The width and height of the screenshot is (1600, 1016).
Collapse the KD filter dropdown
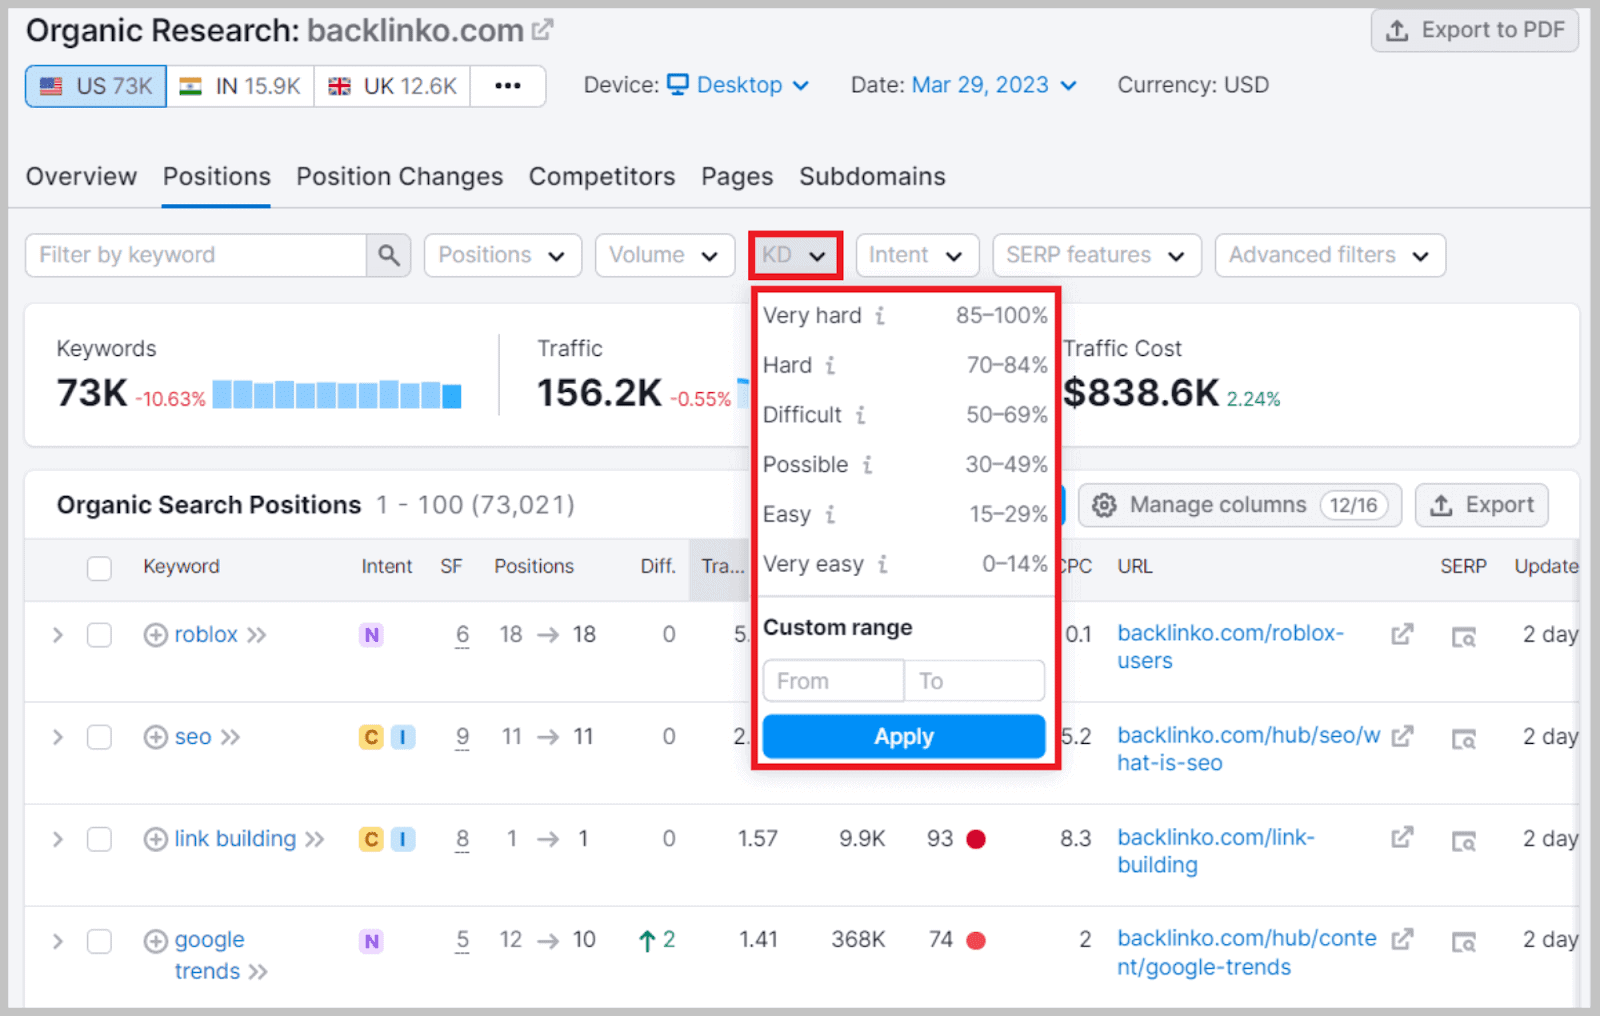[795, 255]
